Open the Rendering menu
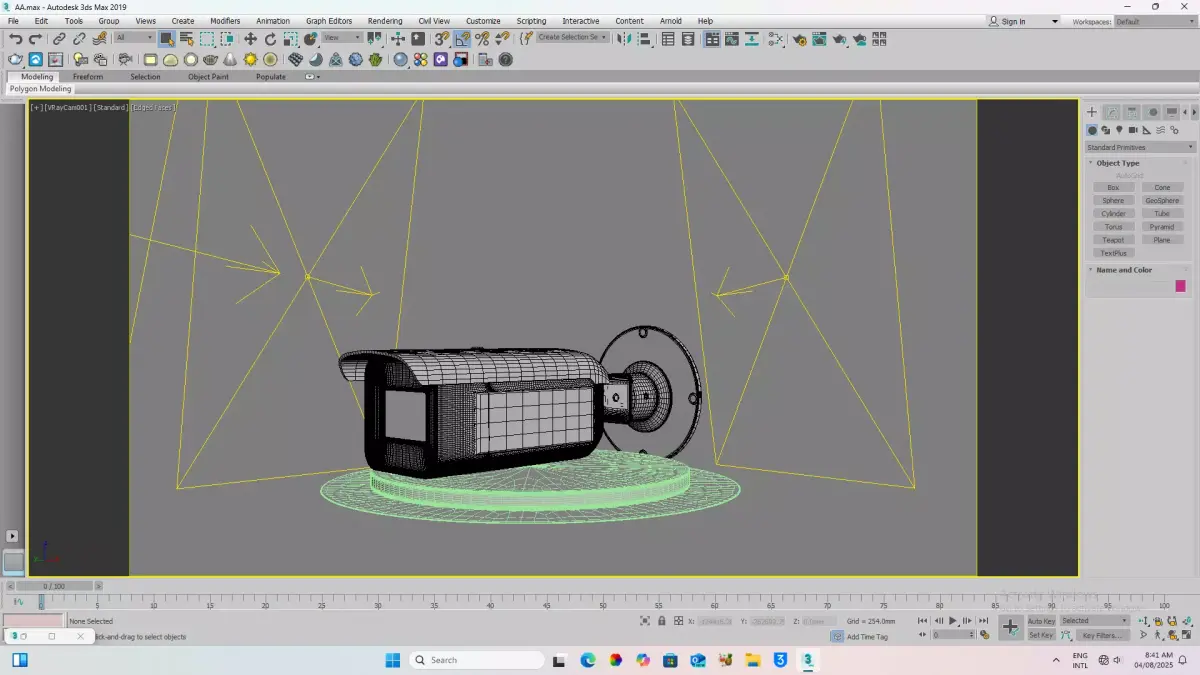 coord(385,21)
